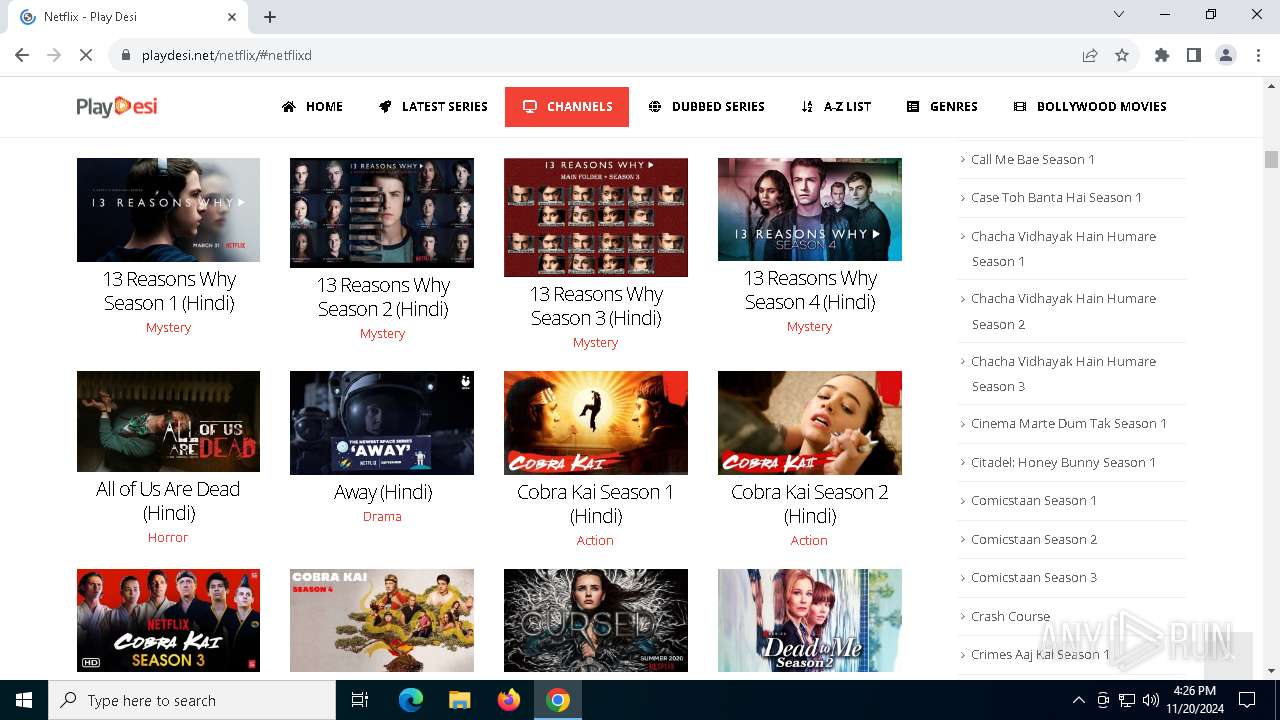
Task: Open Comicstaan Season 2 link
Action: [x=1034, y=539]
